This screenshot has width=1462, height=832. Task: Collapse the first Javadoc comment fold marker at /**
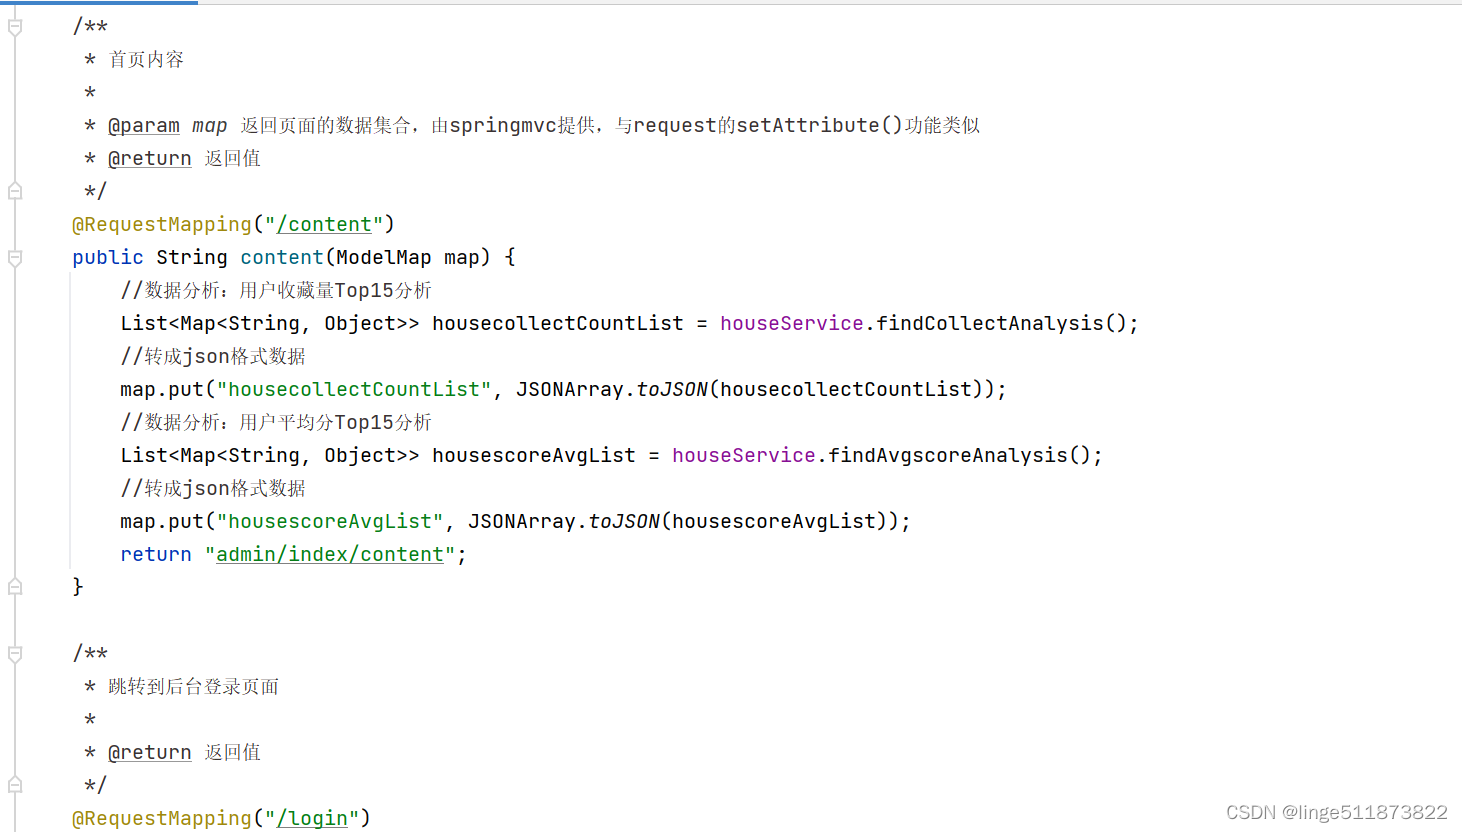pos(15,27)
